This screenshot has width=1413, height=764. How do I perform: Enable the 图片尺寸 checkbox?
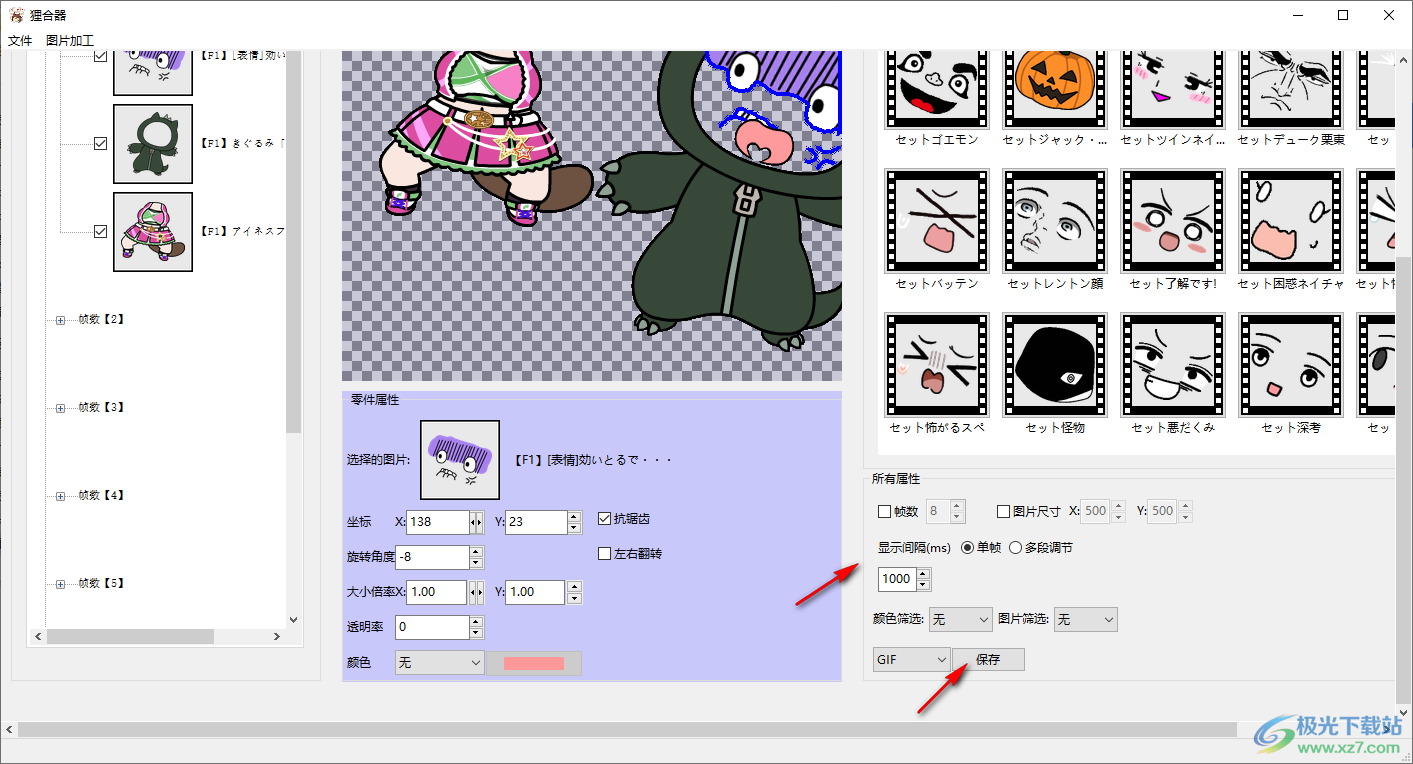pos(1004,511)
